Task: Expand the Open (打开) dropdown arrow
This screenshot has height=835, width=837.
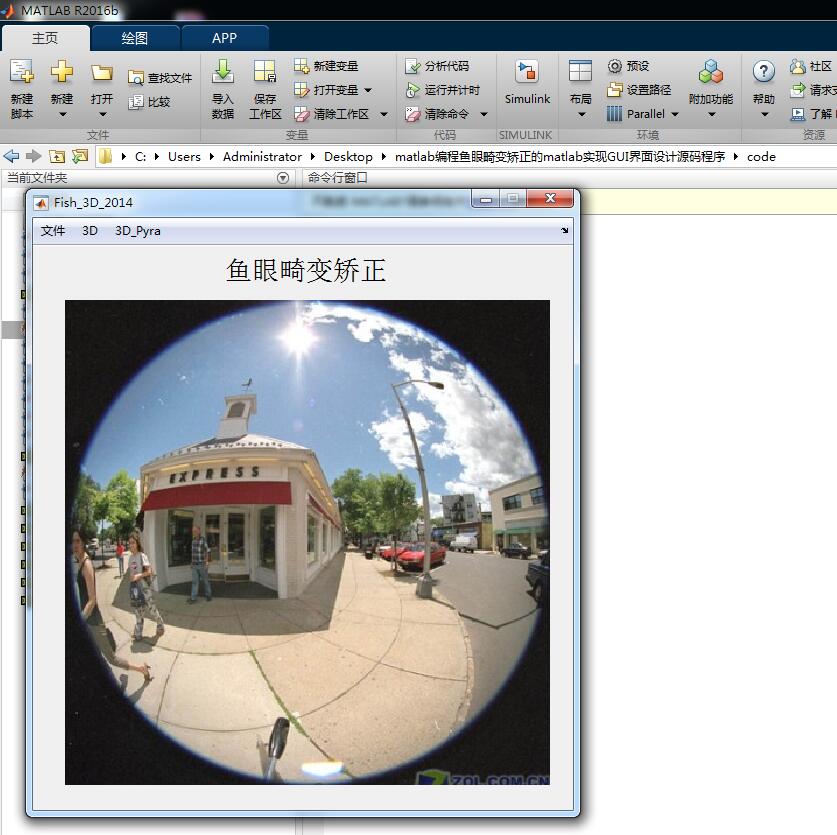Action: point(102,114)
